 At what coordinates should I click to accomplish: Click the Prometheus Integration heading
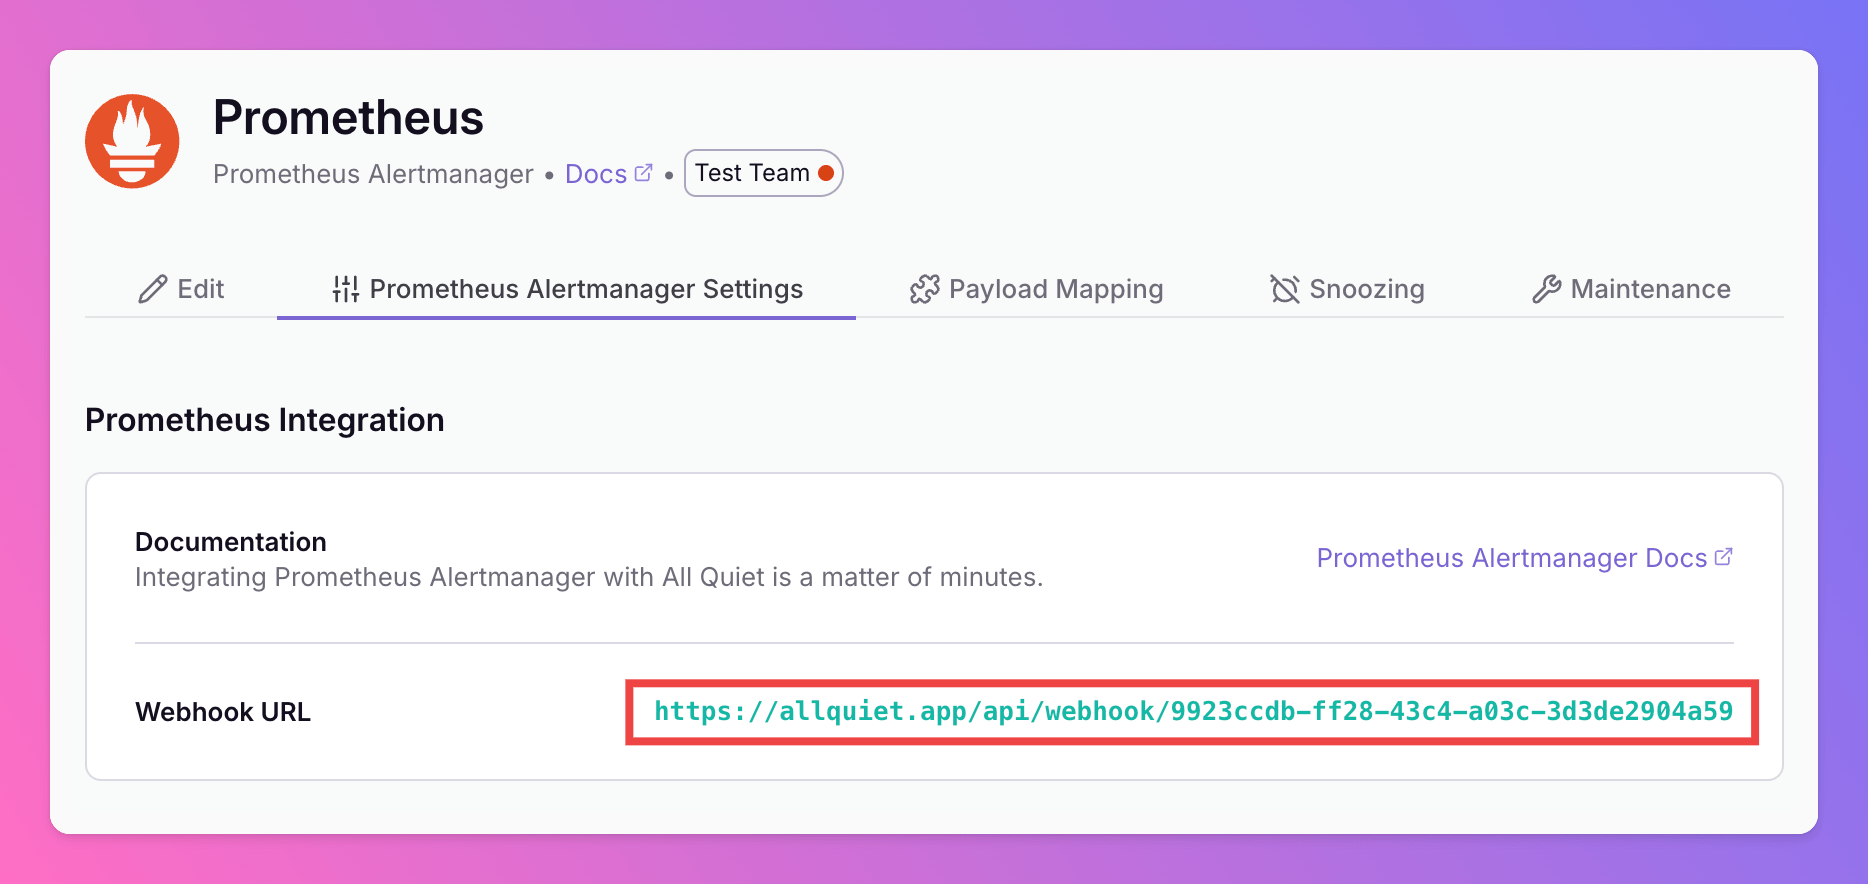coord(265,420)
